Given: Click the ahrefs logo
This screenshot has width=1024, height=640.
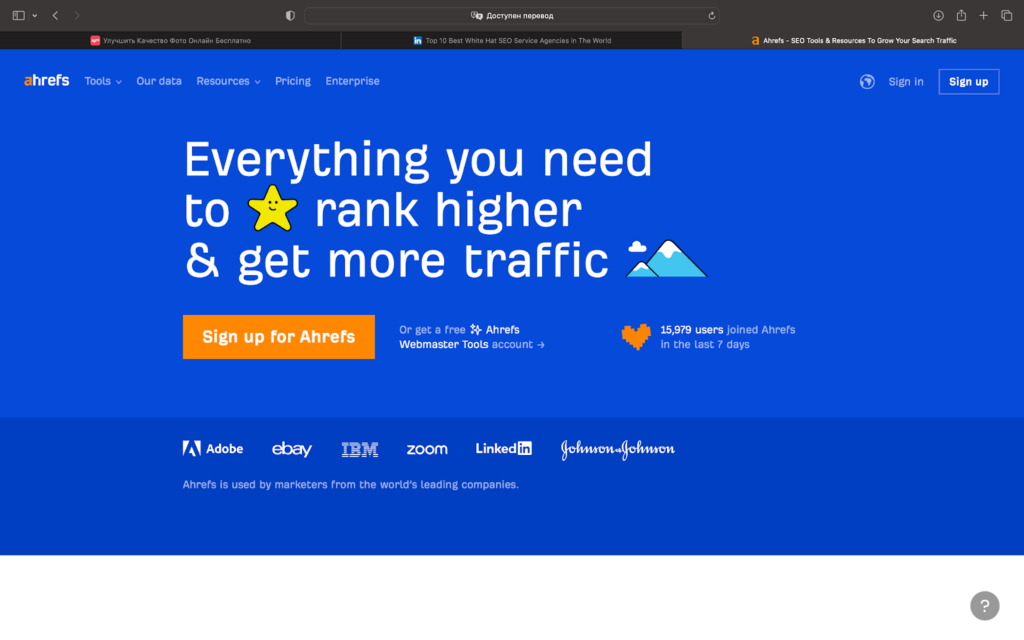Looking at the screenshot, I should [46, 80].
